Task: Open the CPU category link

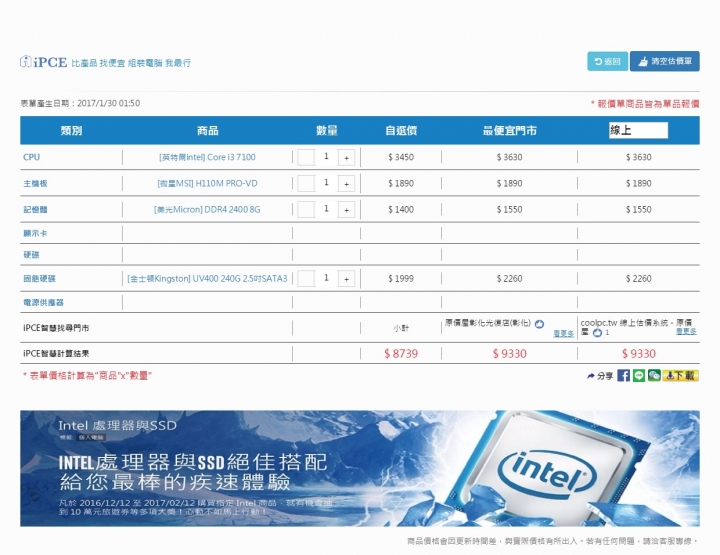Action: [32, 157]
